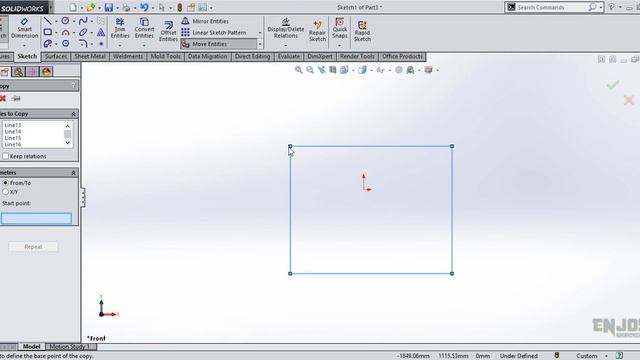Image resolution: width=640 pixels, height=360 pixels.
Task: Pick the Line sketch tool
Action: [x=47, y=21]
